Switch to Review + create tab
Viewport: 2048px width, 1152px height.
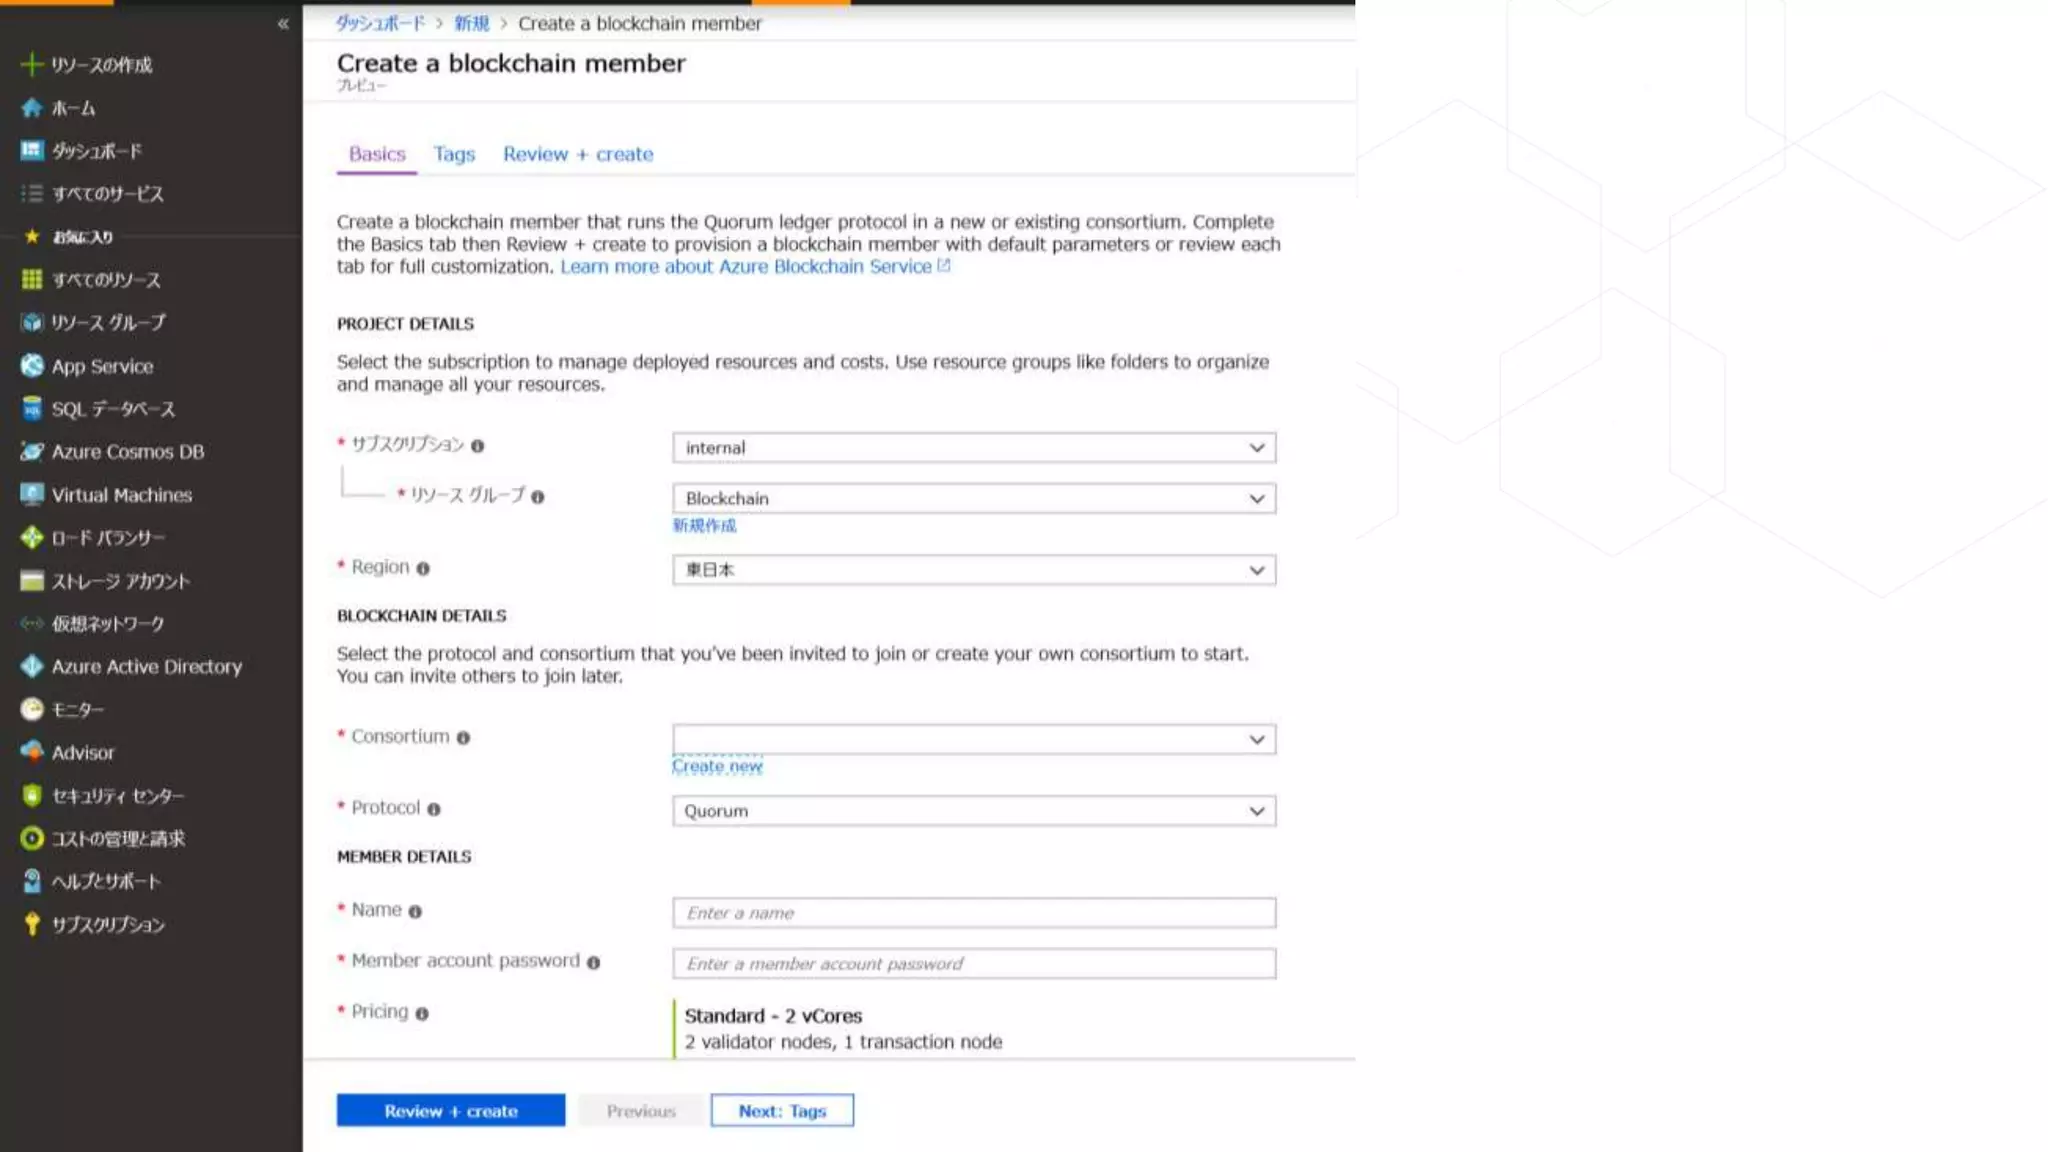click(577, 154)
